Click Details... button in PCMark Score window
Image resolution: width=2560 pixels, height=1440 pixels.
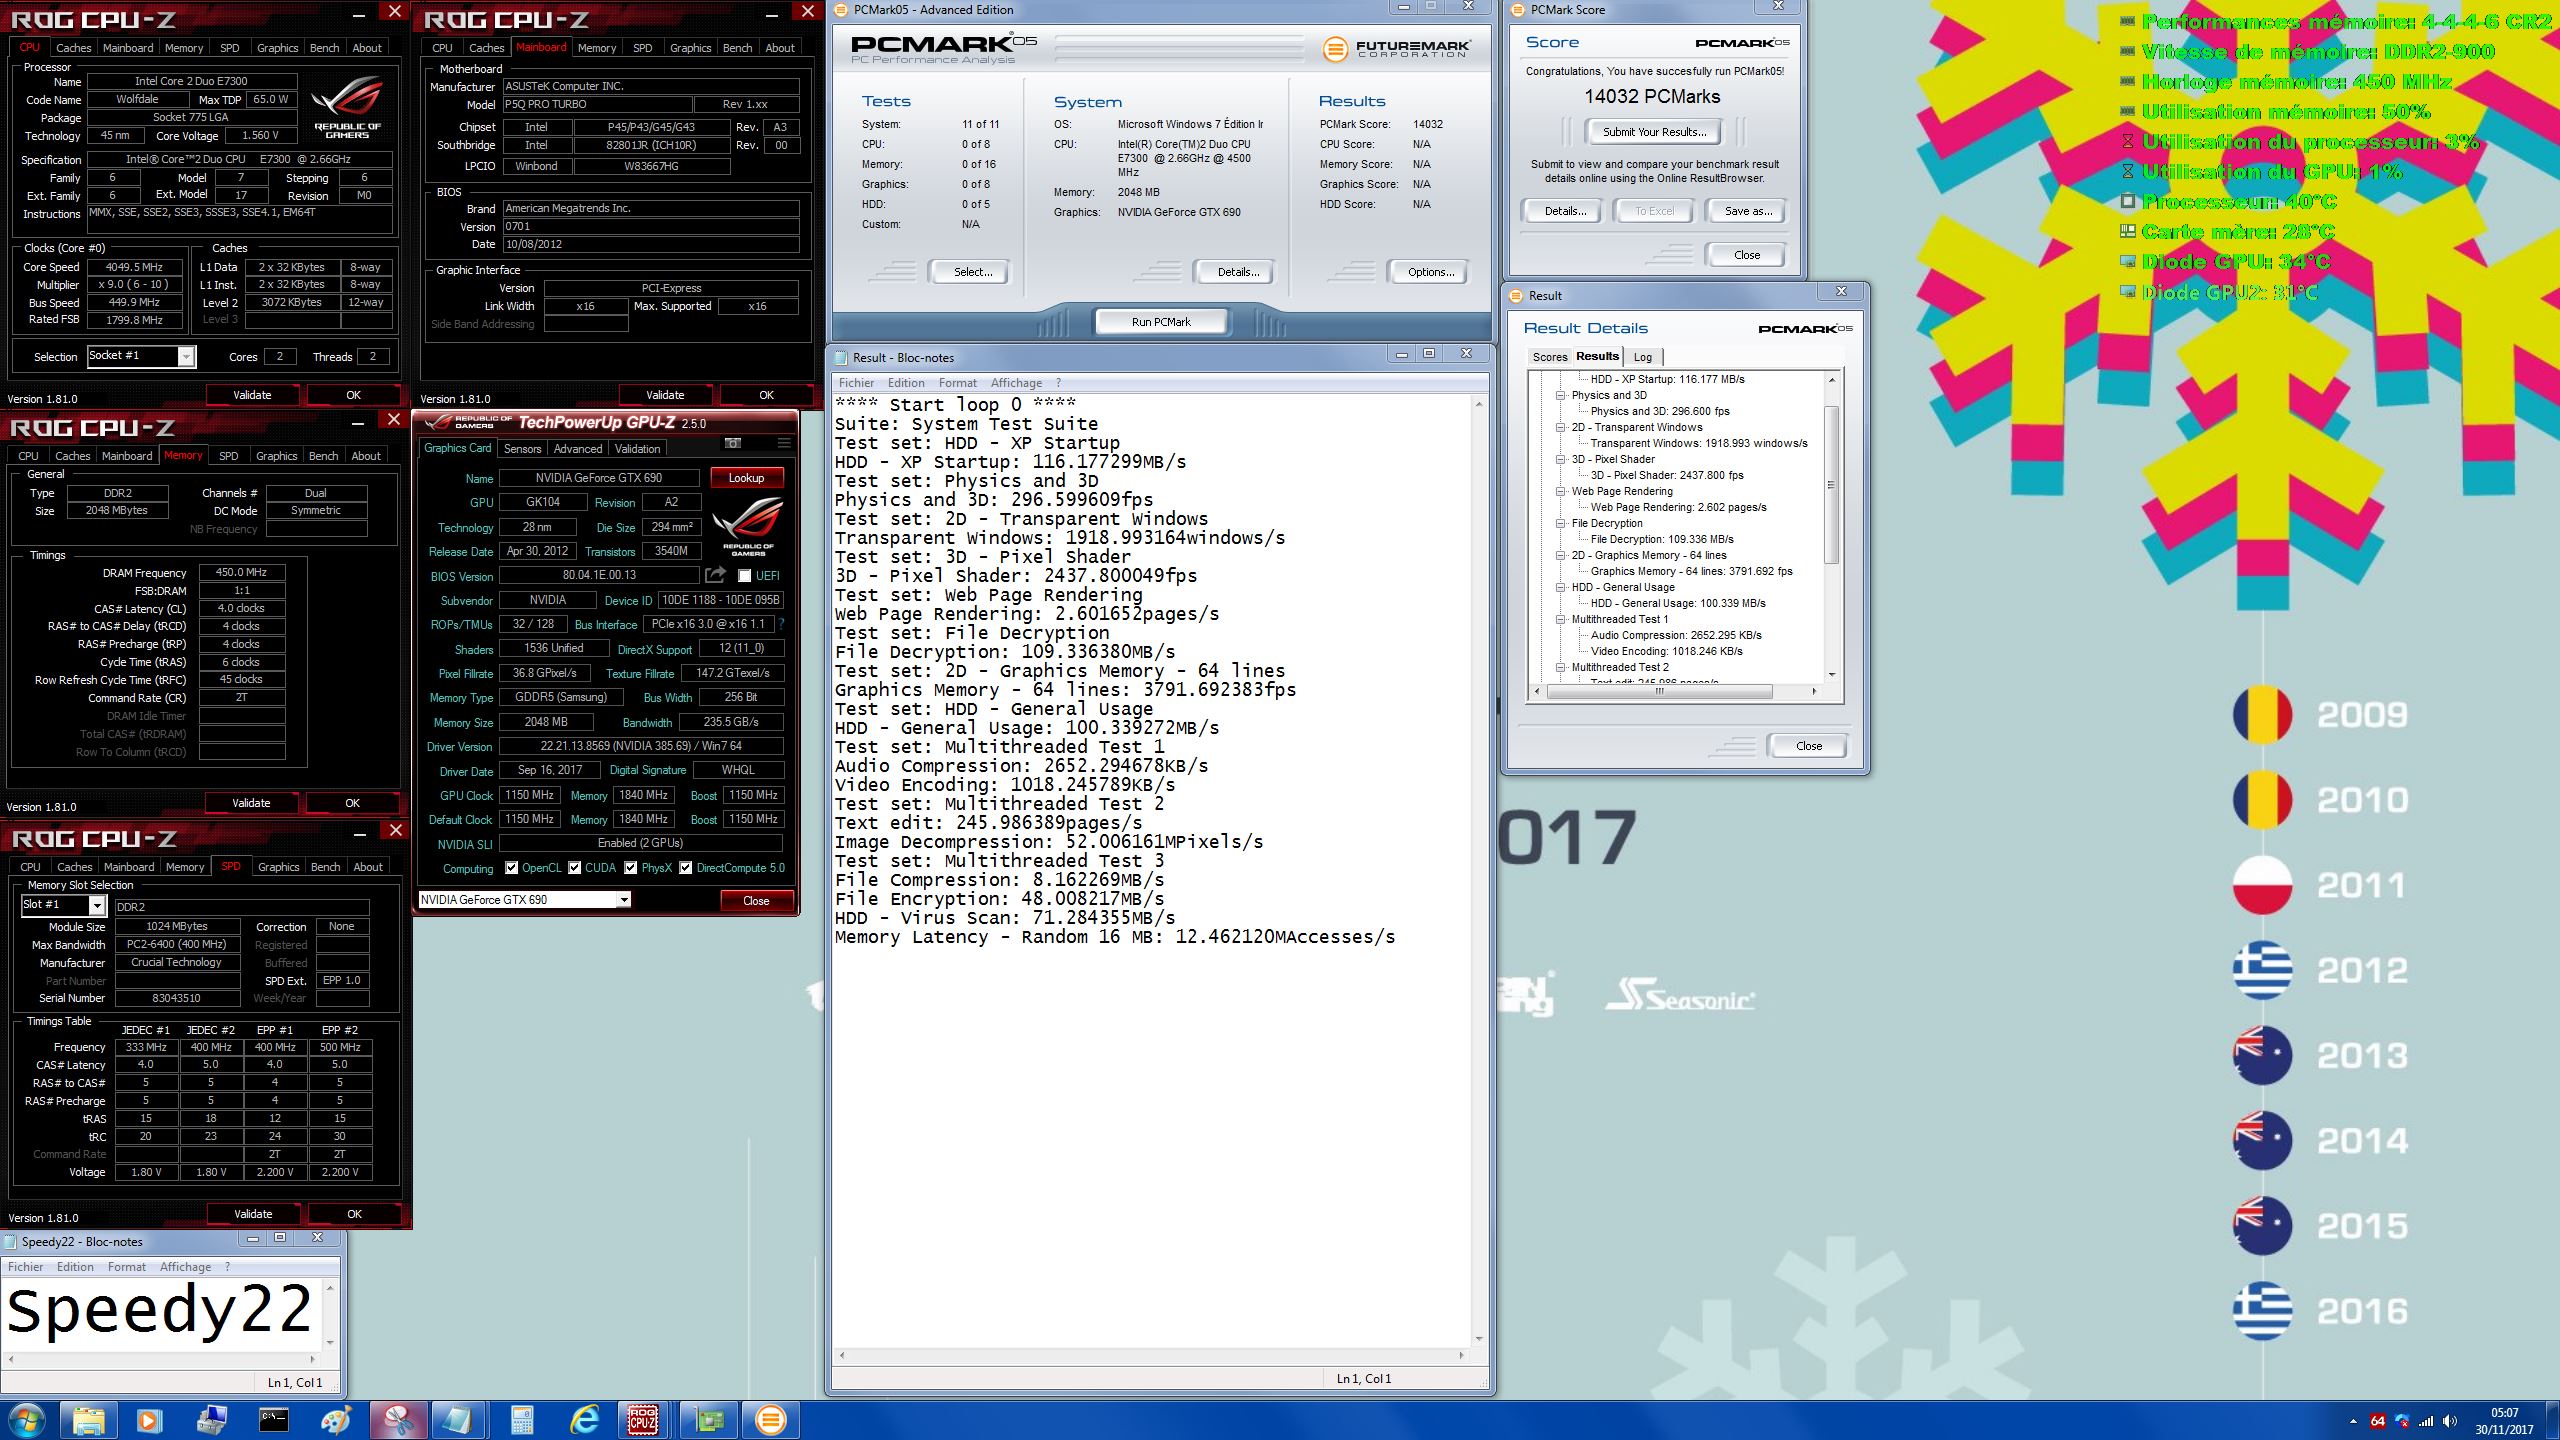(1565, 211)
